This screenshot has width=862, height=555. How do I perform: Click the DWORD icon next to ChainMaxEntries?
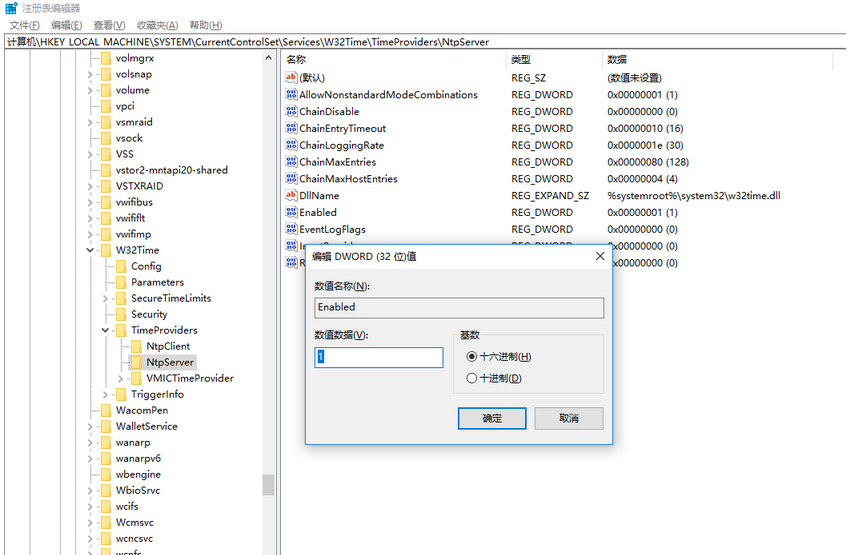pos(291,162)
